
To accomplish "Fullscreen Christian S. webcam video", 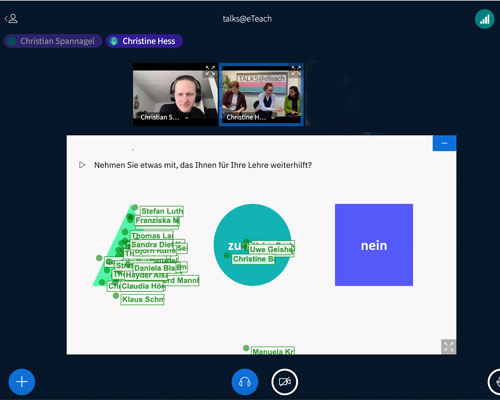I will tap(210, 70).
